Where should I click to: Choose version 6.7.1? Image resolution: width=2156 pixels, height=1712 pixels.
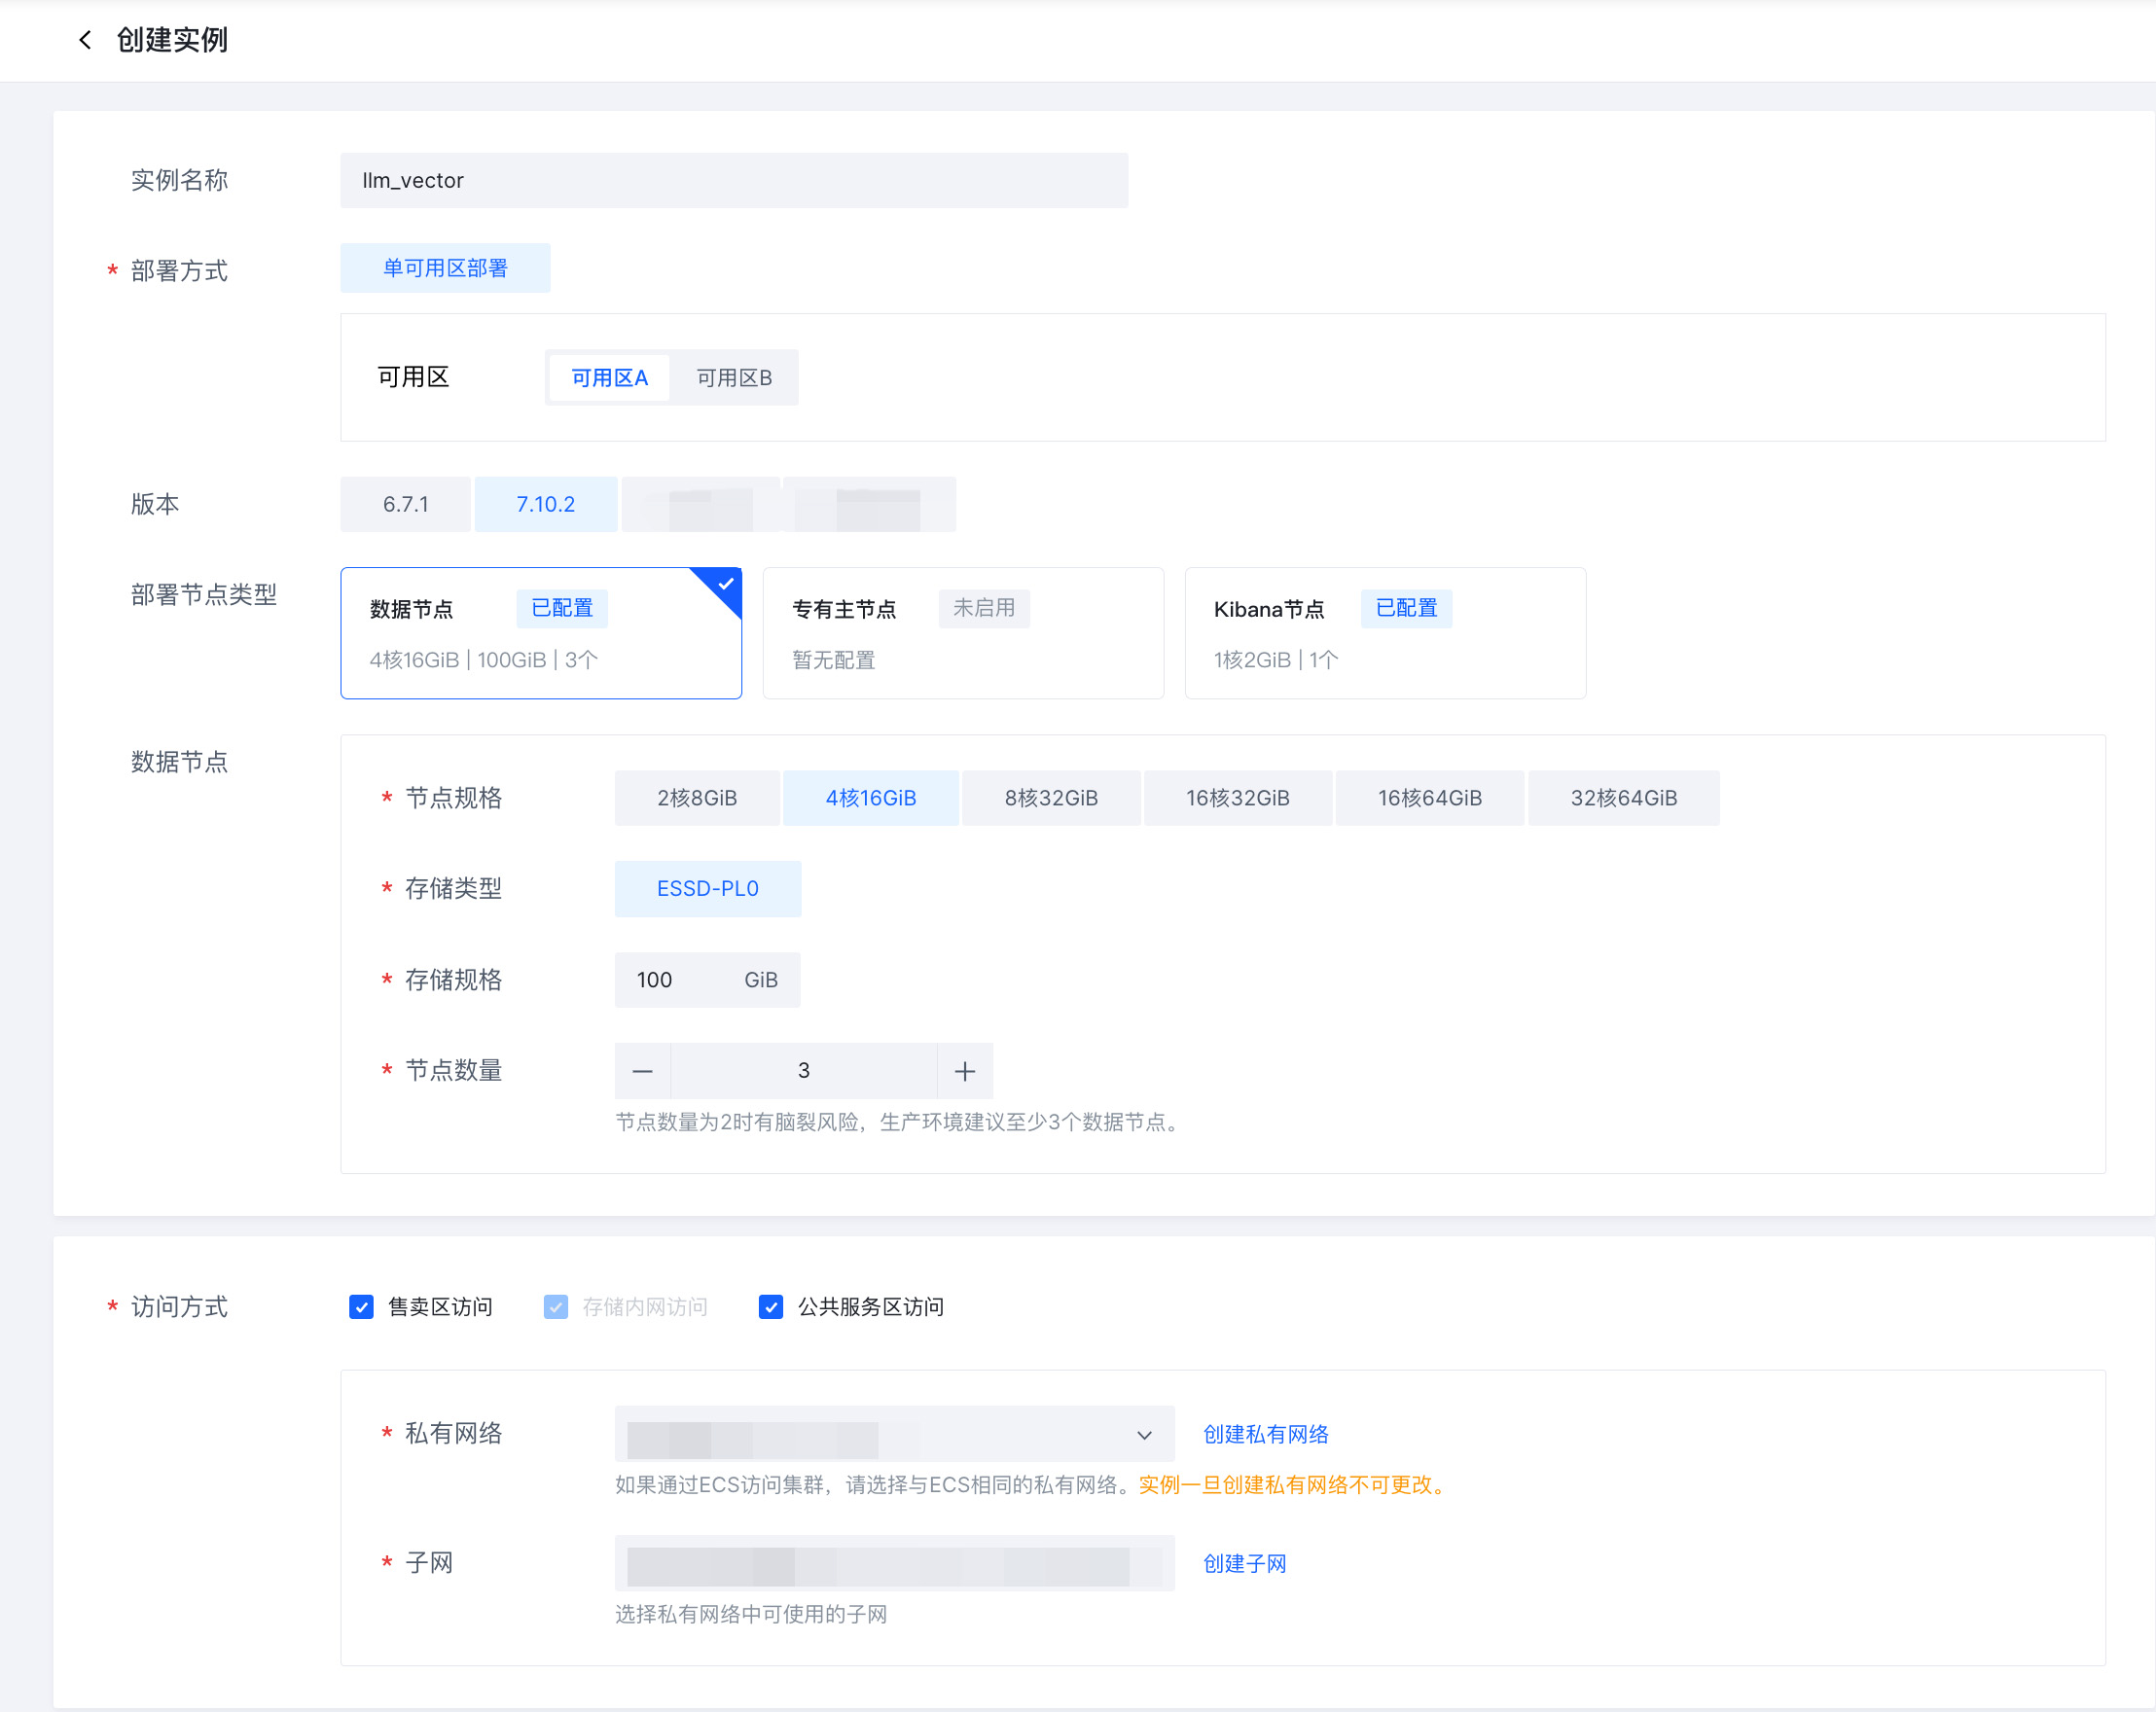pyautogui.click(x=405, y=504)
